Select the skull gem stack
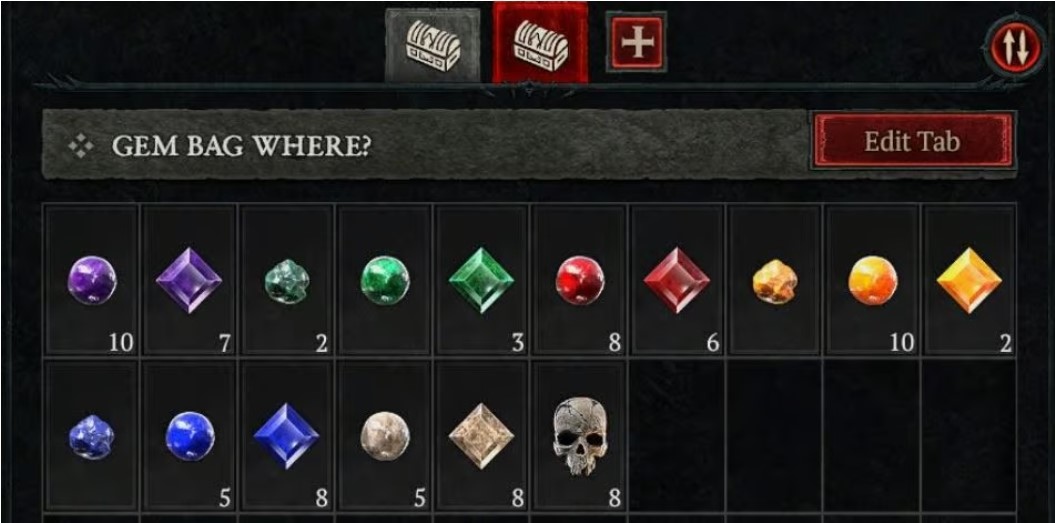The width and height of the screenshot is (1055, 523). [x=579, y=436]
